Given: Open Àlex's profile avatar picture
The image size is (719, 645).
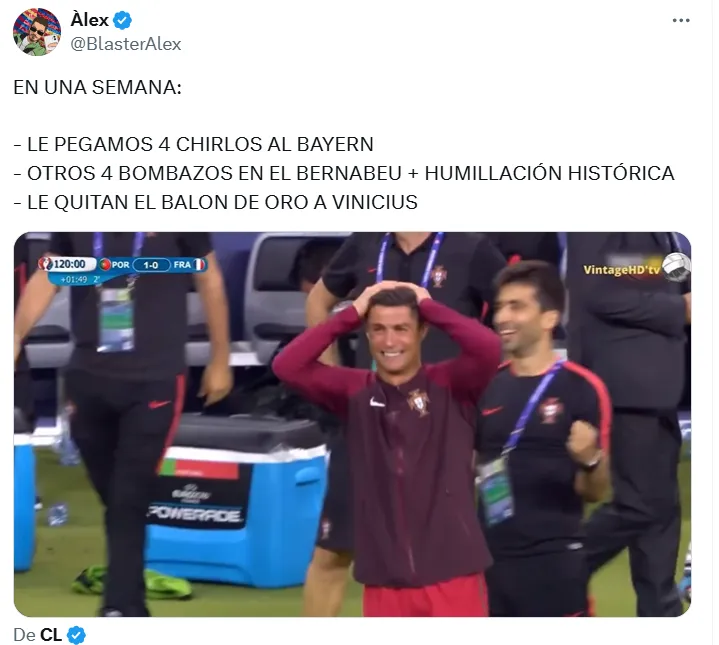Looking at the screenshot, I should (x=37, y=32).
